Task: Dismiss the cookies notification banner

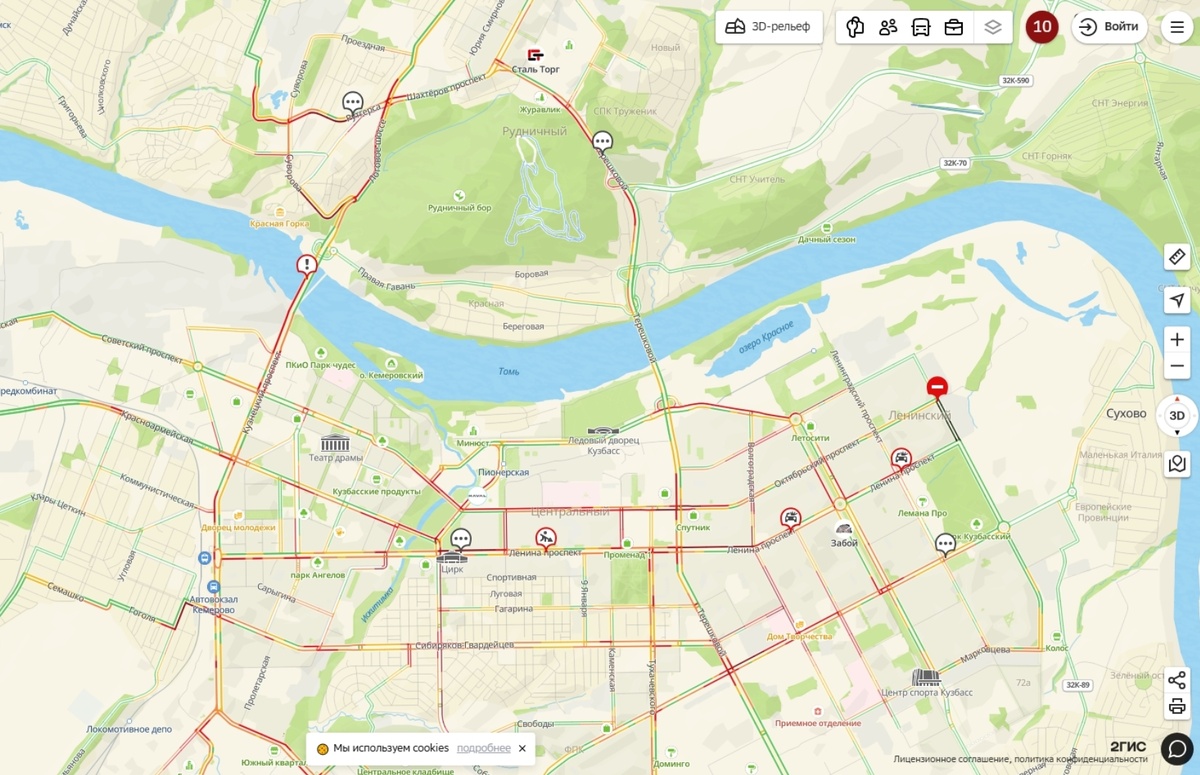Action: pos(522,748)
